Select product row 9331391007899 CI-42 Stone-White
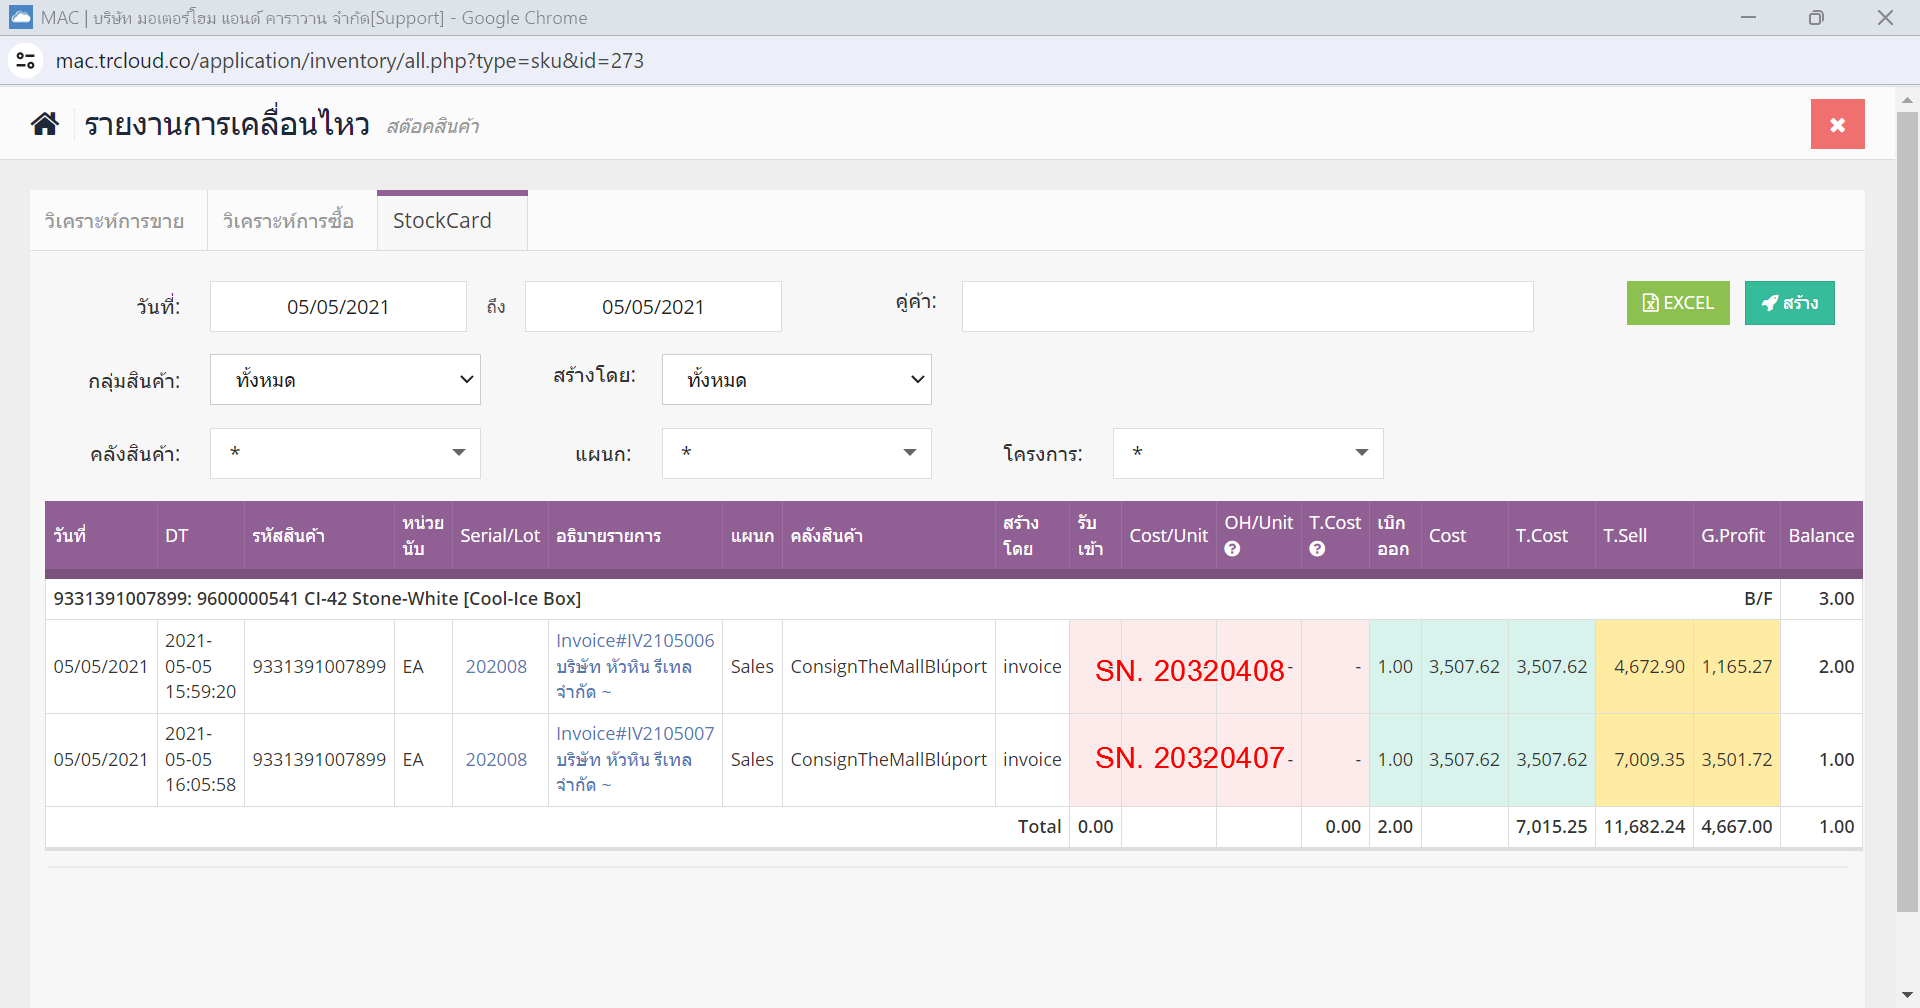Screen dimensions: 1920x1008 coord(954,599)
